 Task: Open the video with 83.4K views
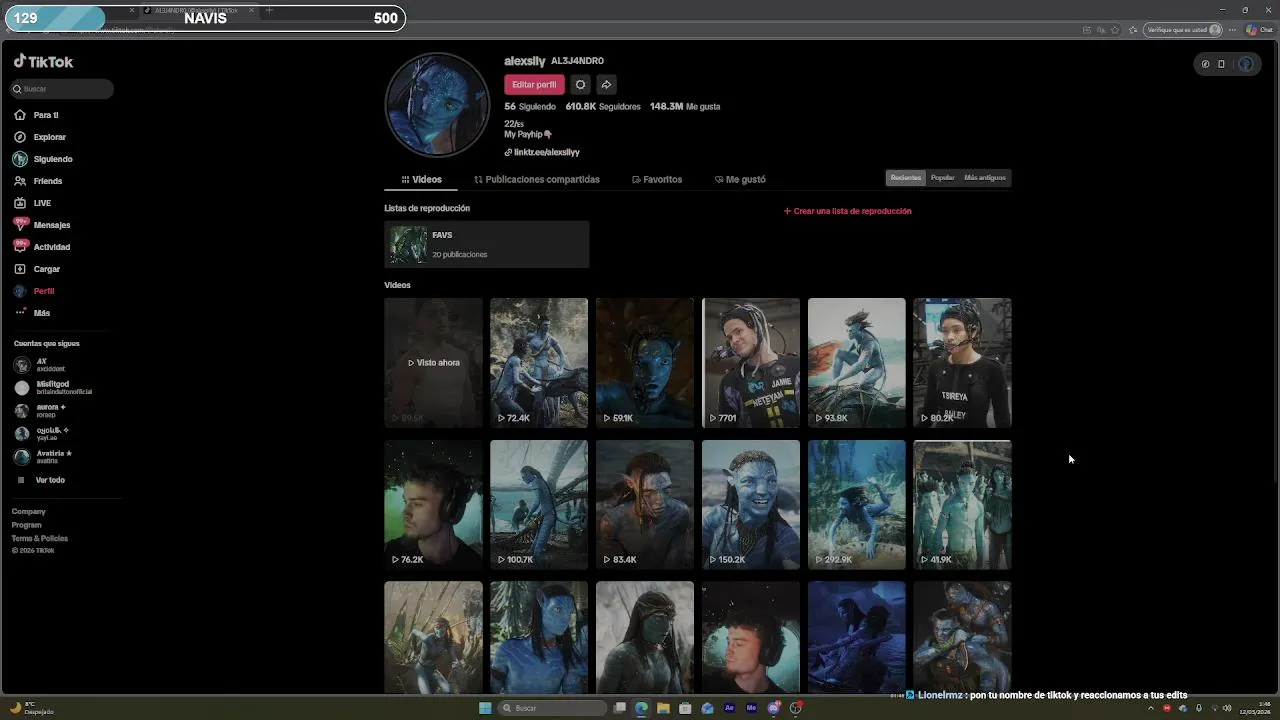[645, 505]
